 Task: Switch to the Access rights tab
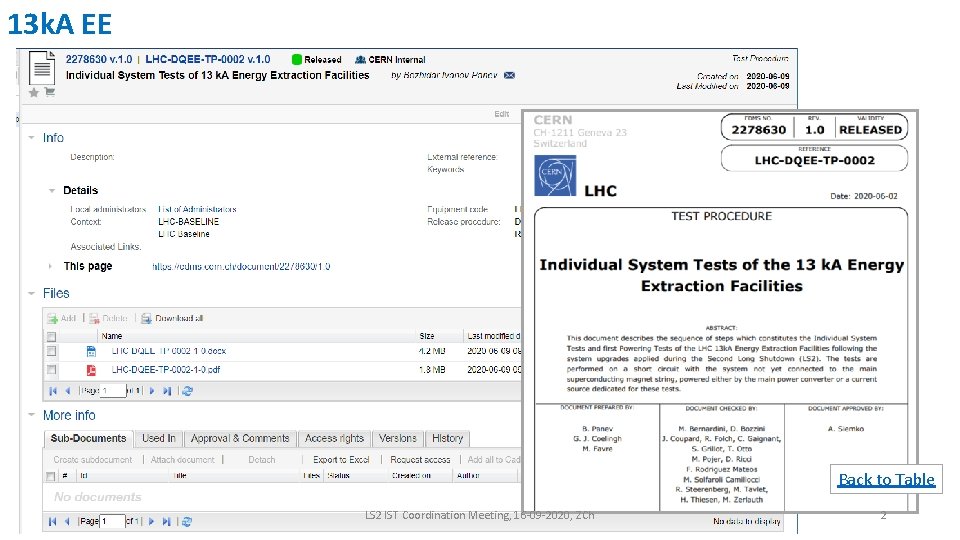pos(334,438)
